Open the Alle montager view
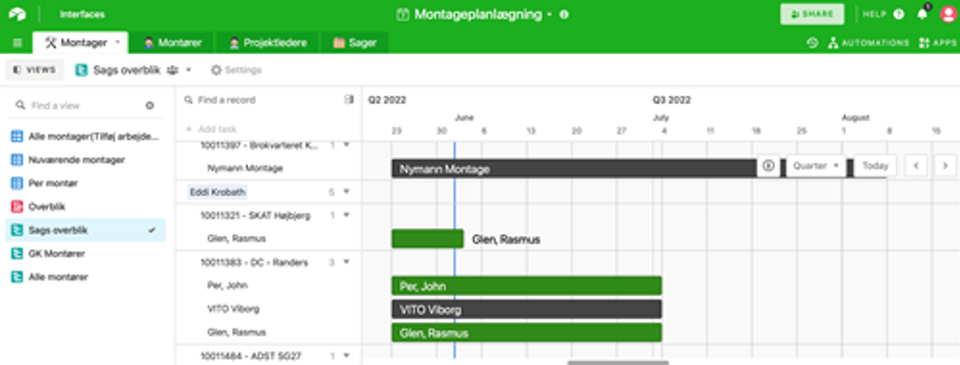 [86, 137]
